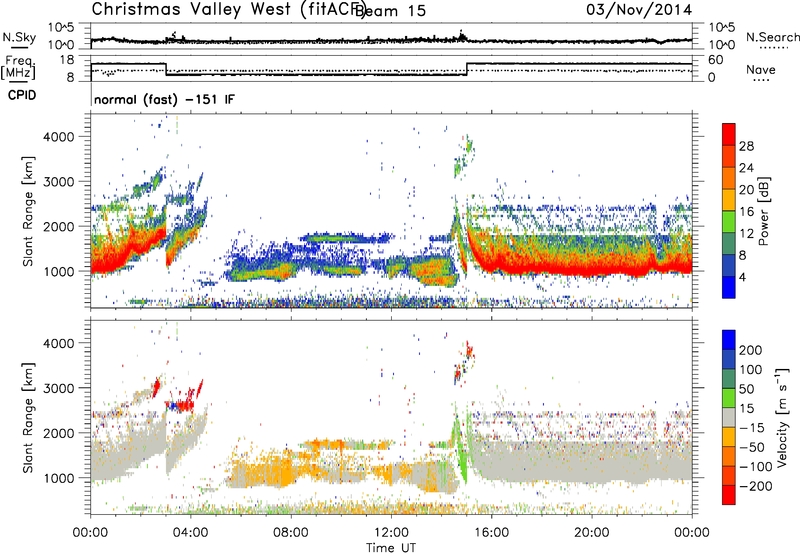Click the dotted line sample under Nave

(x=761, y=81)
